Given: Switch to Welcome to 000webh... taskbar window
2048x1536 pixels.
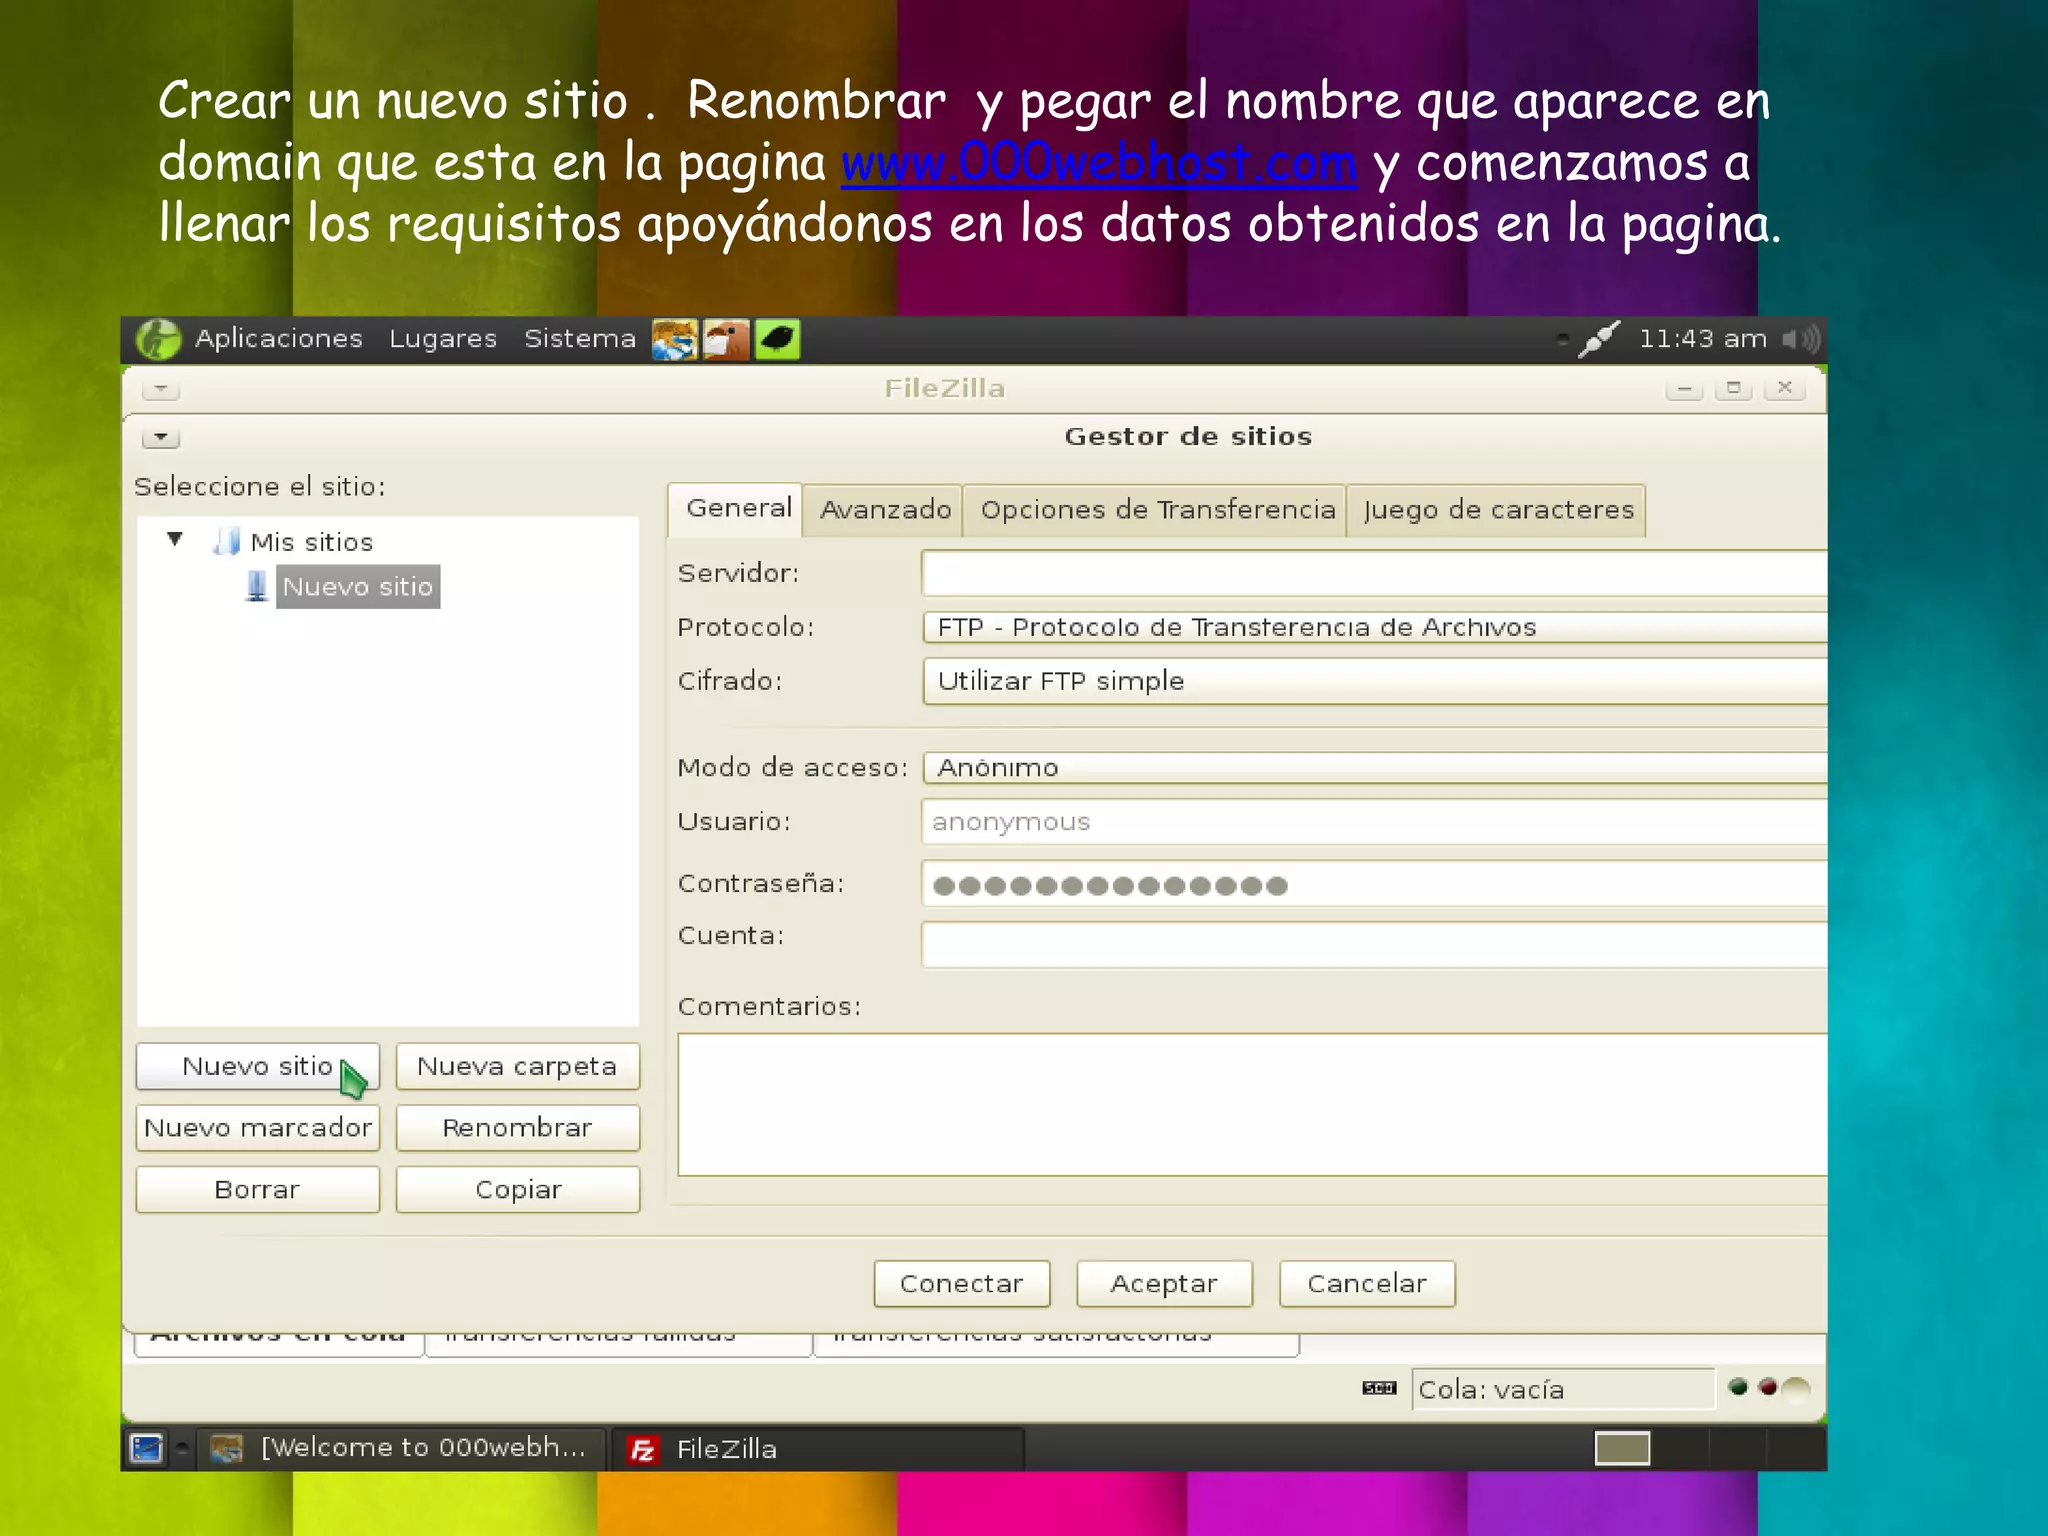Looking at the screenshot, I should tap(402, 1448).
